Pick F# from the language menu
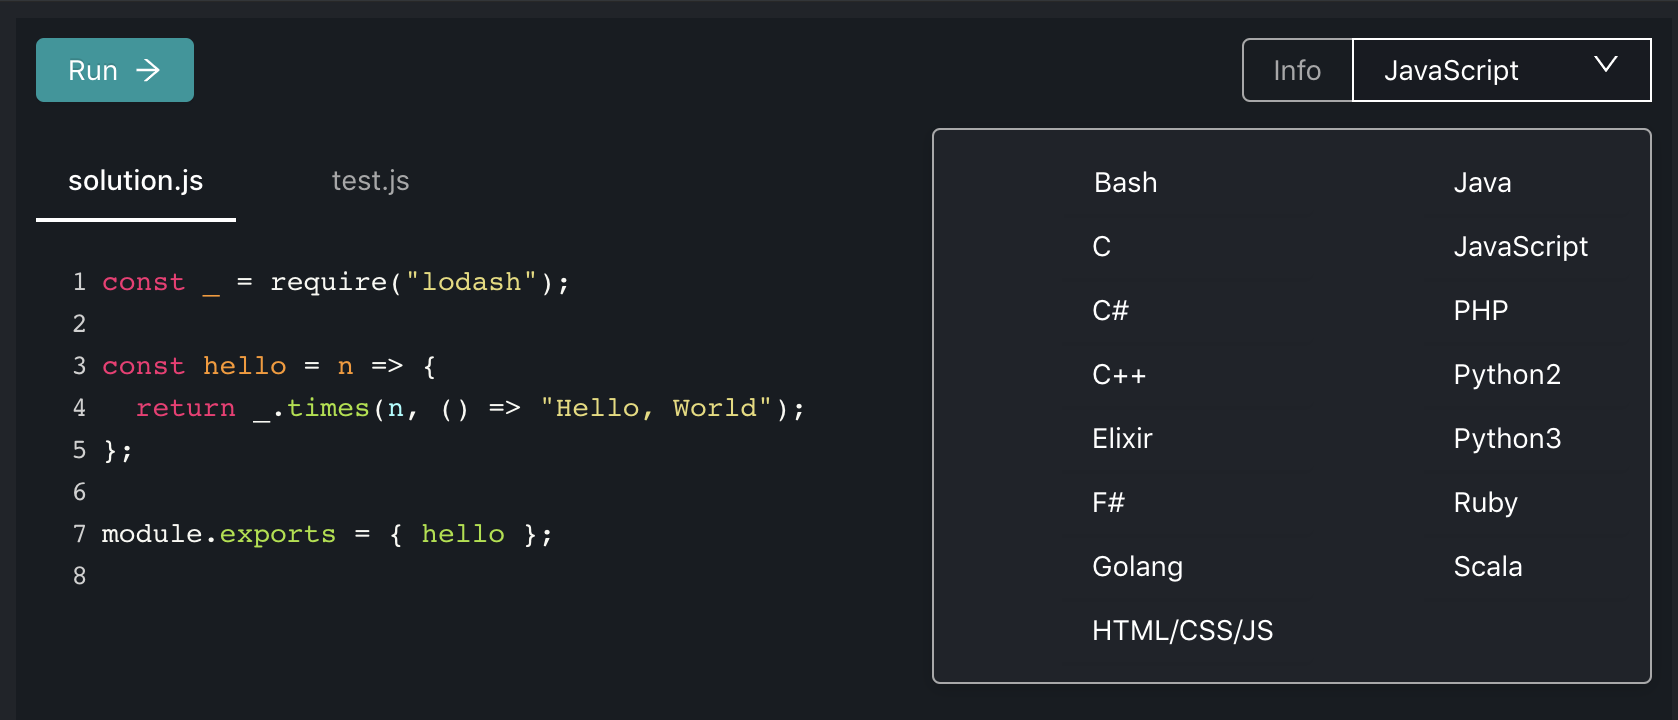This screenshot has height=720, width=1678. tap(1108, 503)
